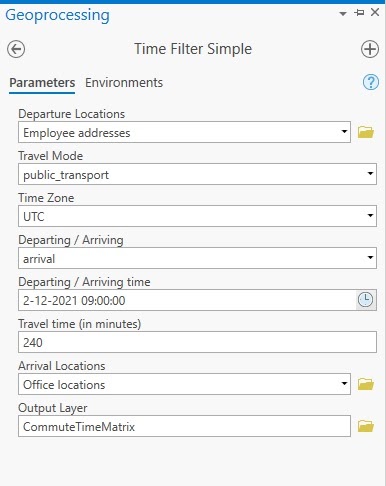Click the Geoprocessing pane title
Viewport: 386px width, 486px height.
pos(57,15)
